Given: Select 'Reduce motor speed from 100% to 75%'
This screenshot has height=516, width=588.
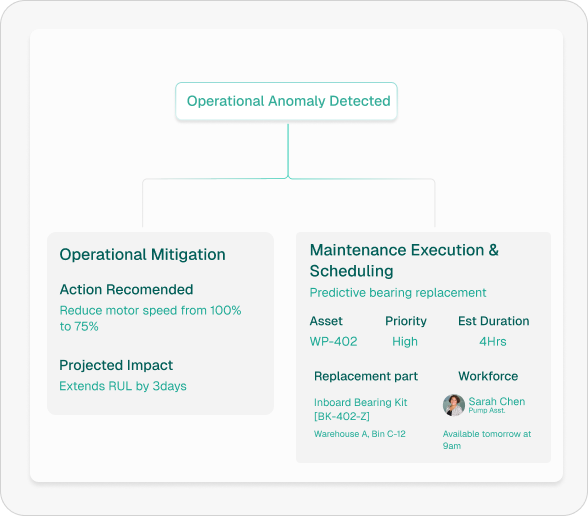Looking at the screenshot, I should (x=150, y=318).
